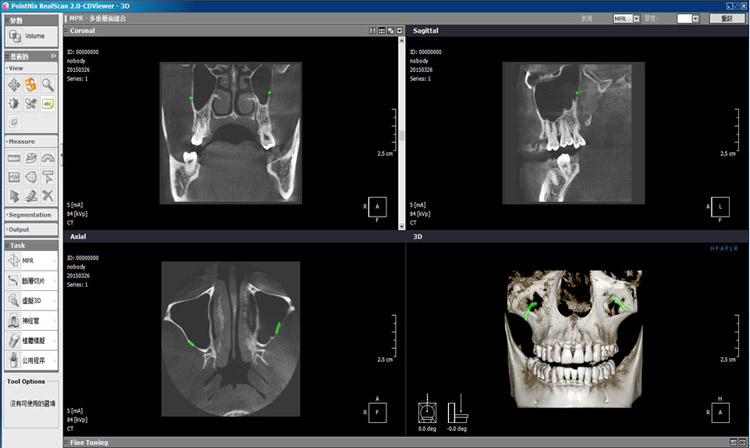The image size is (750, 448).
Task: Pick the arrow pointer select tool
Action: point(14,196)
